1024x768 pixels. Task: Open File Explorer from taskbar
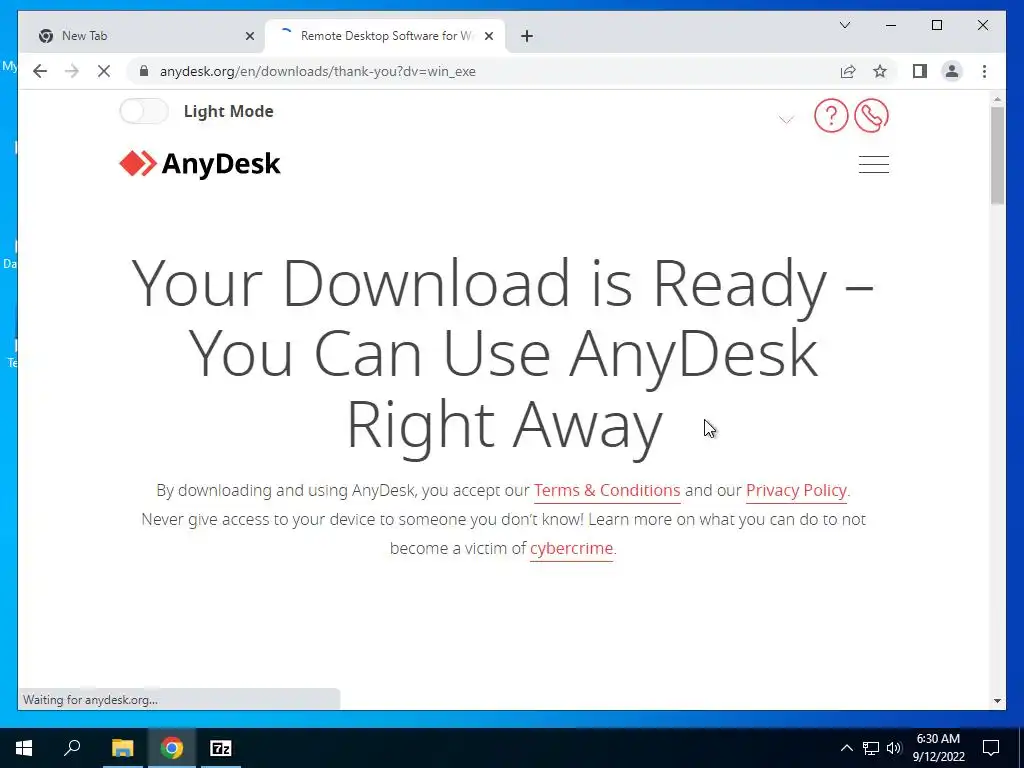(122, 748)
